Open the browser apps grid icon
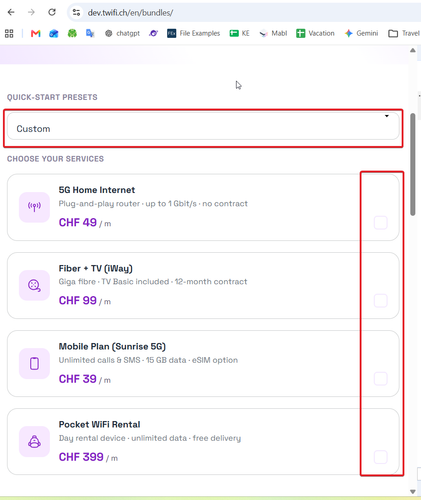The width and height of the screenshot is (421, 500). point(9,33)
